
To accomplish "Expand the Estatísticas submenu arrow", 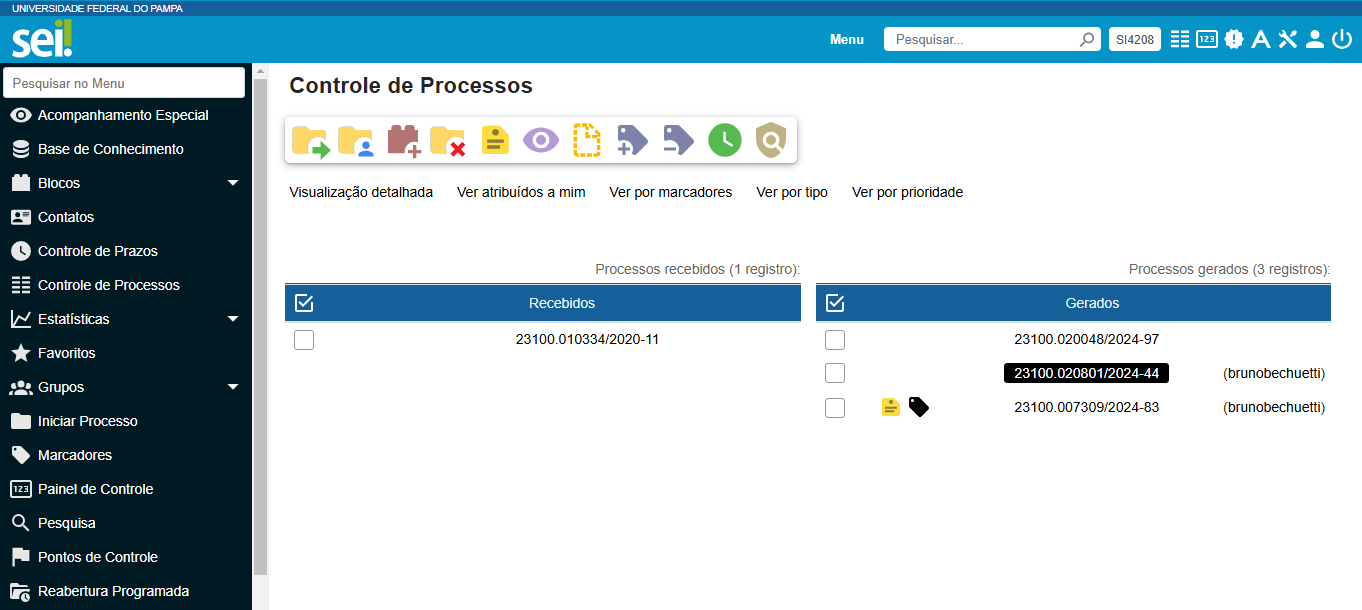I will 233,319.
